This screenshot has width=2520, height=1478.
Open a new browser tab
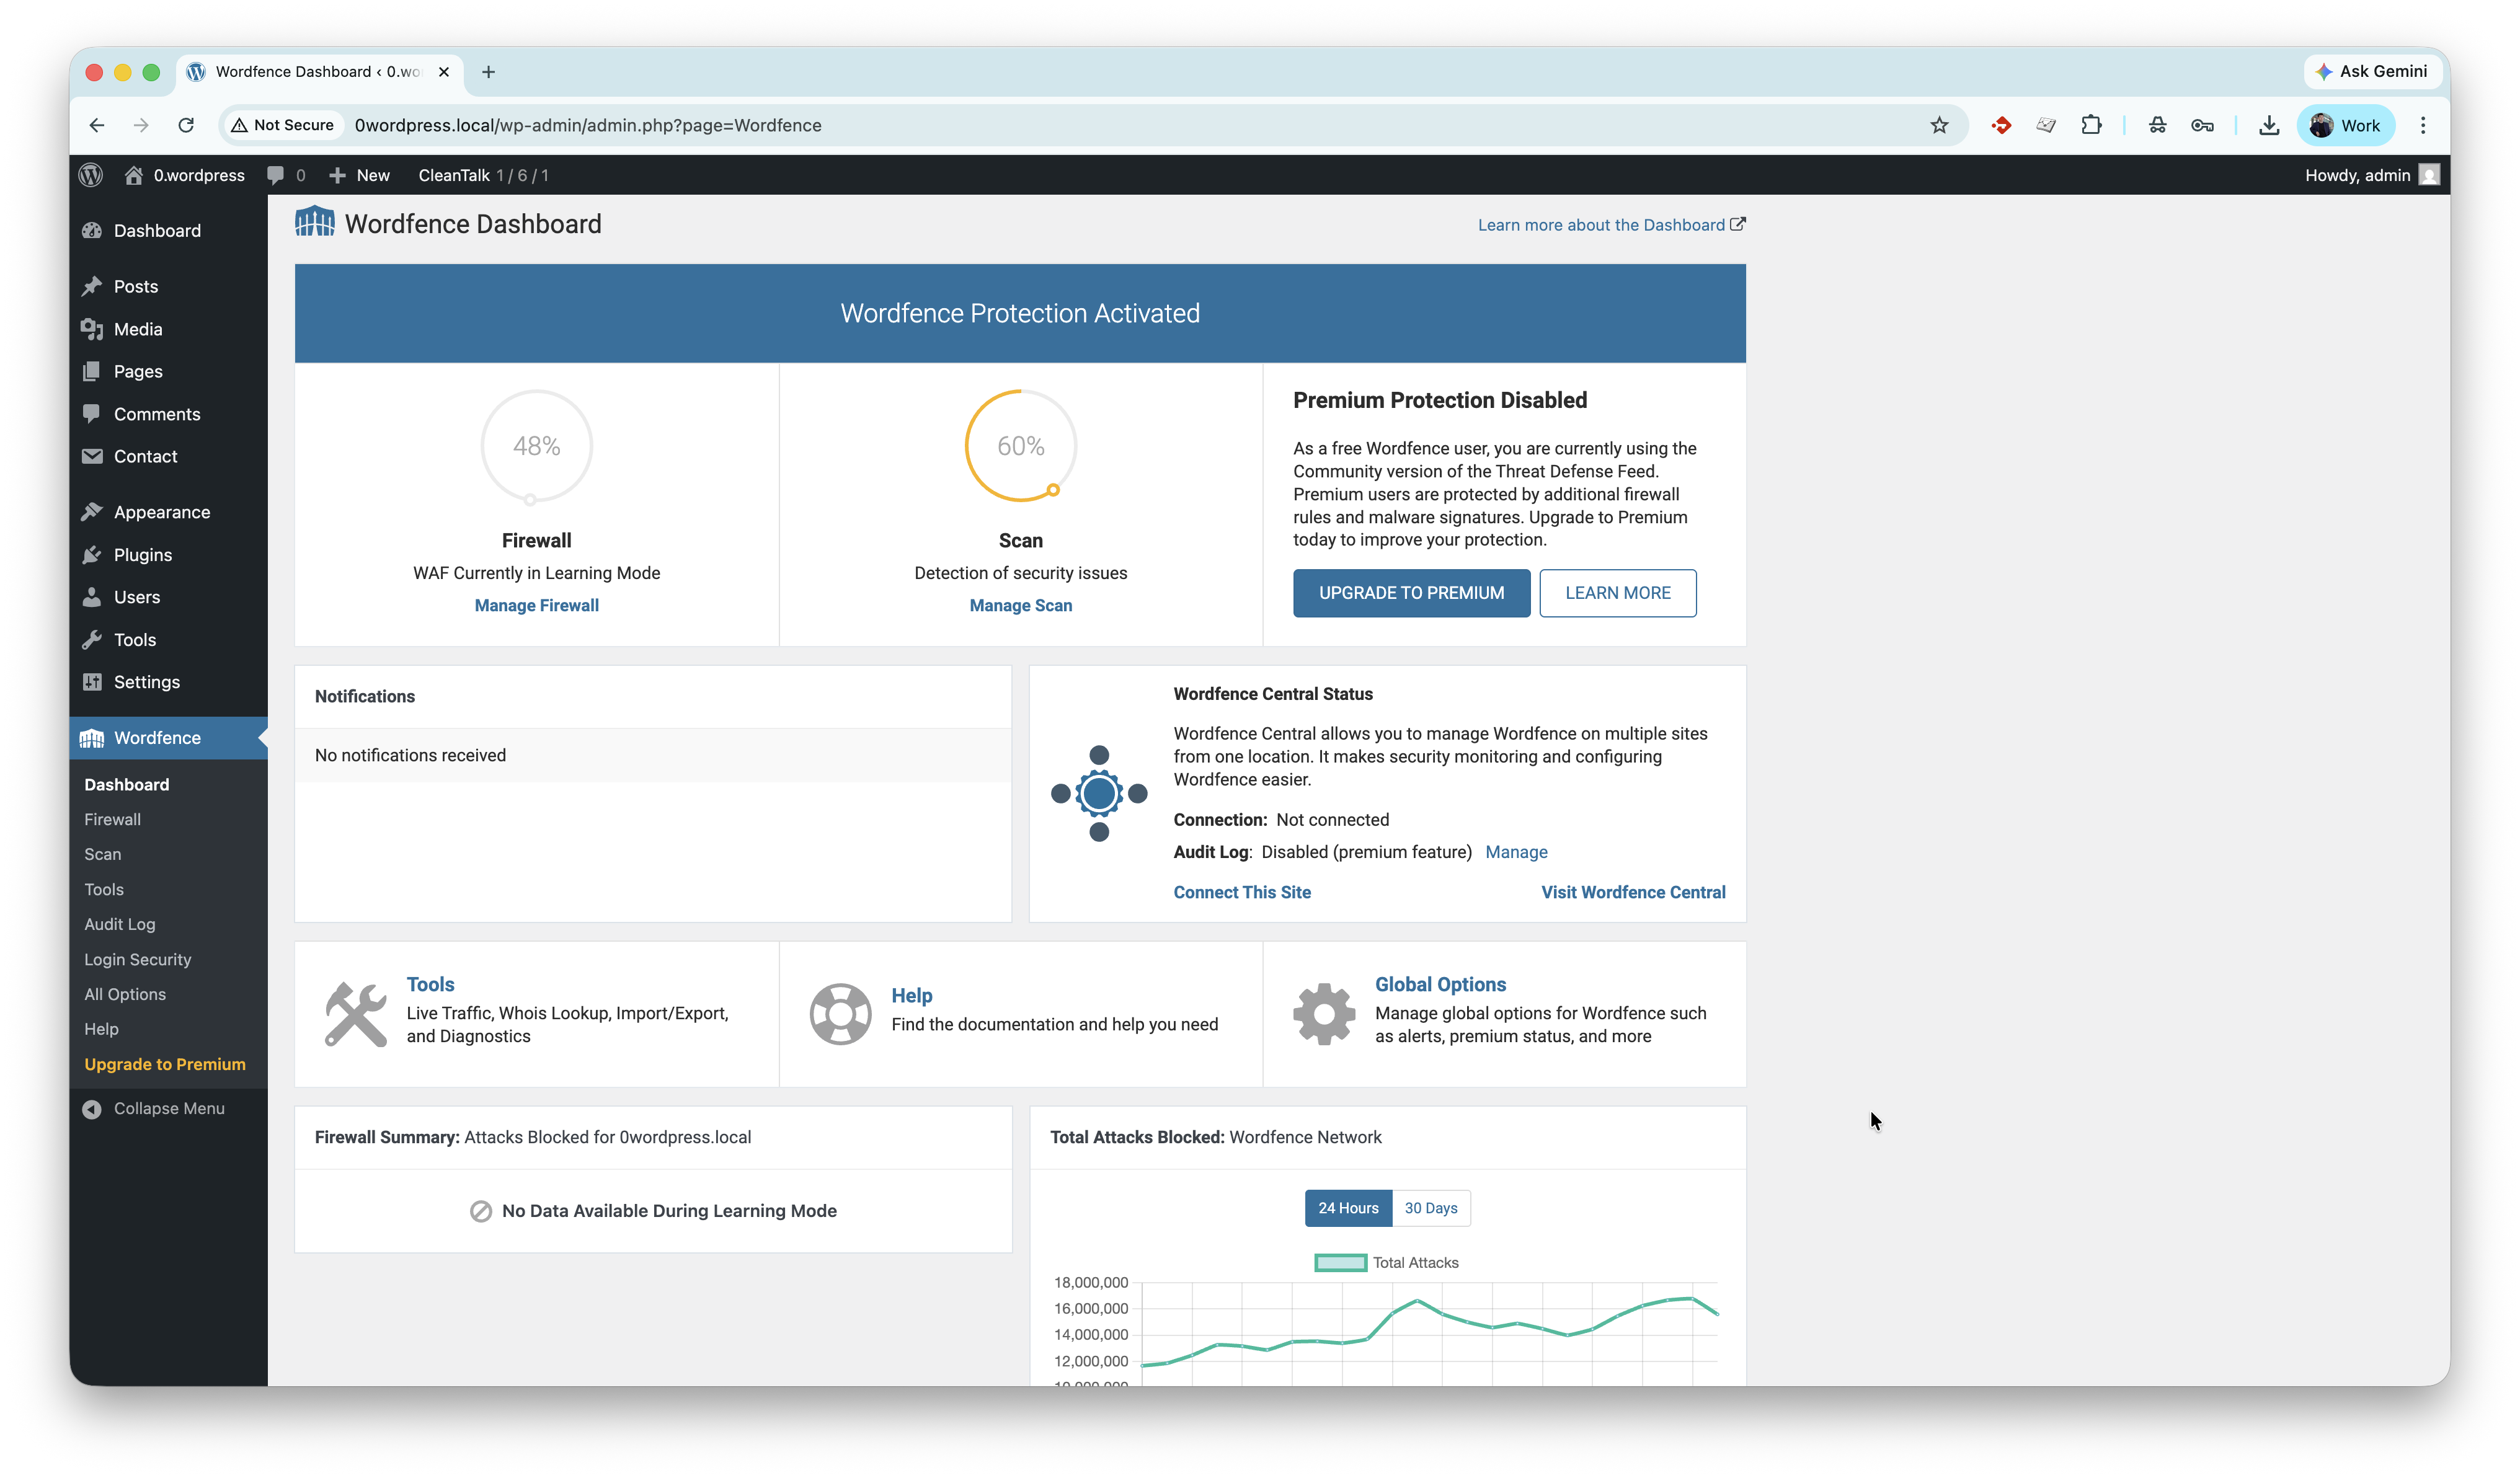[488, 72]
